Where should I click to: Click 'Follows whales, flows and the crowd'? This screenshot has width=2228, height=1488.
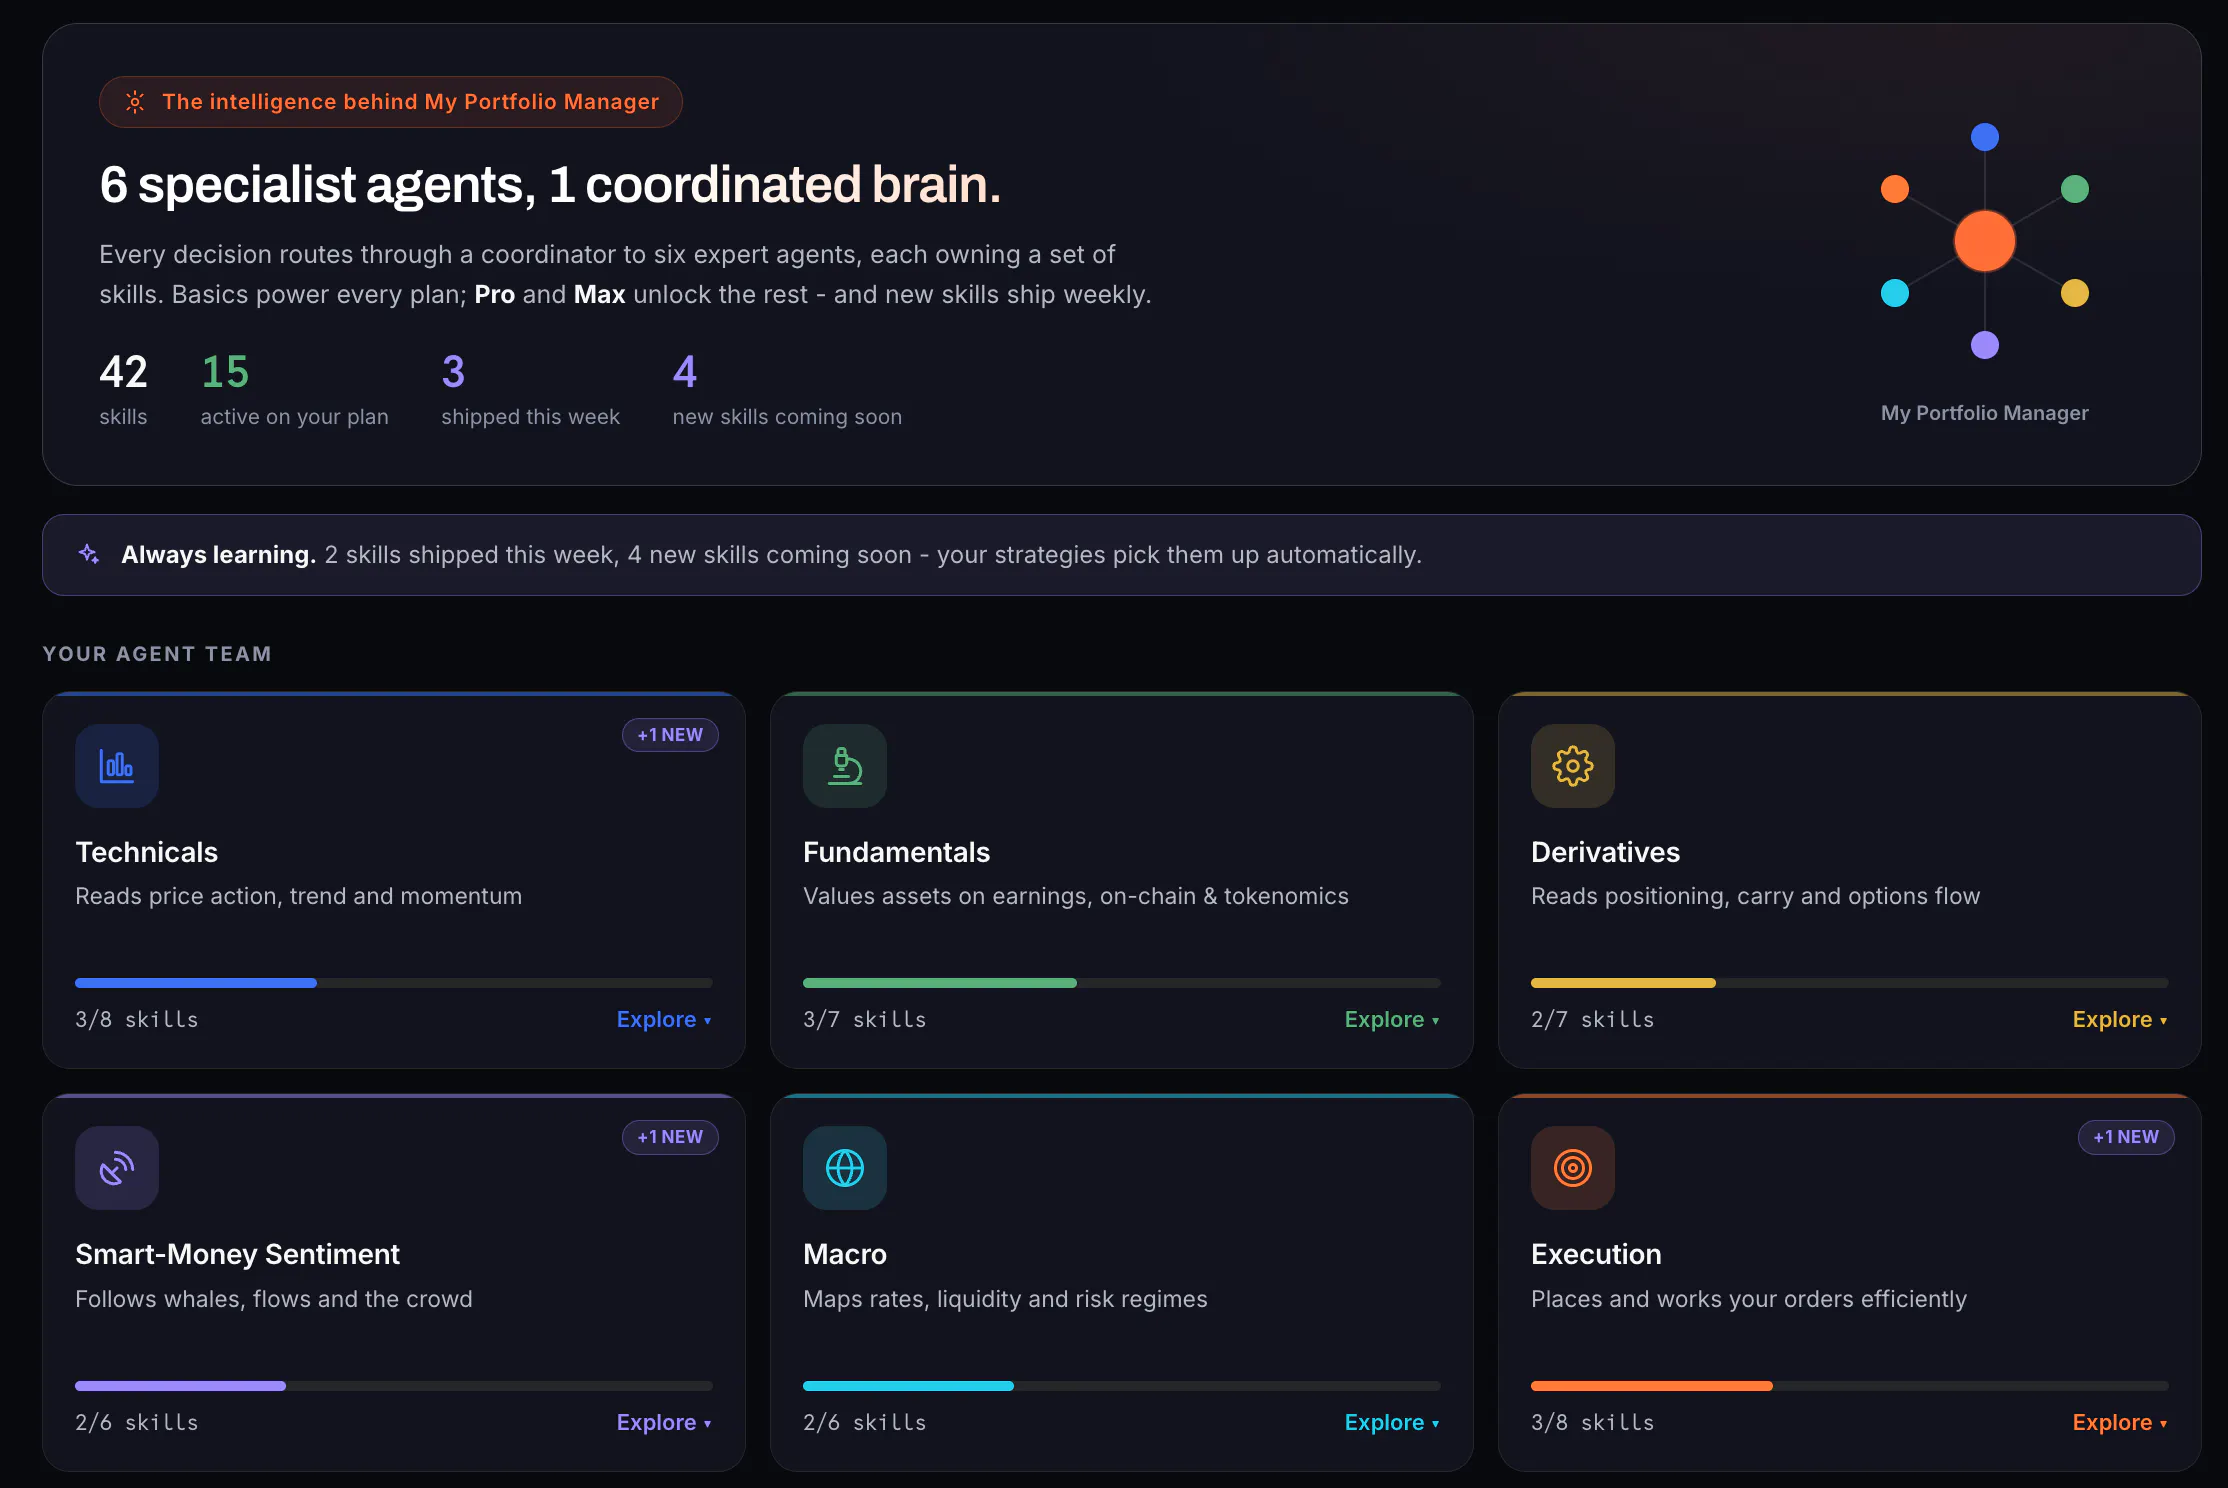(274, 1299)
